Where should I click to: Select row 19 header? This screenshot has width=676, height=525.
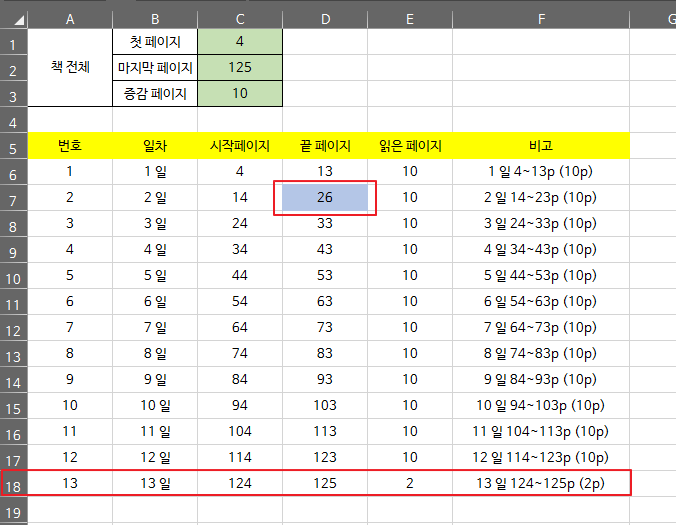point(13,509)
